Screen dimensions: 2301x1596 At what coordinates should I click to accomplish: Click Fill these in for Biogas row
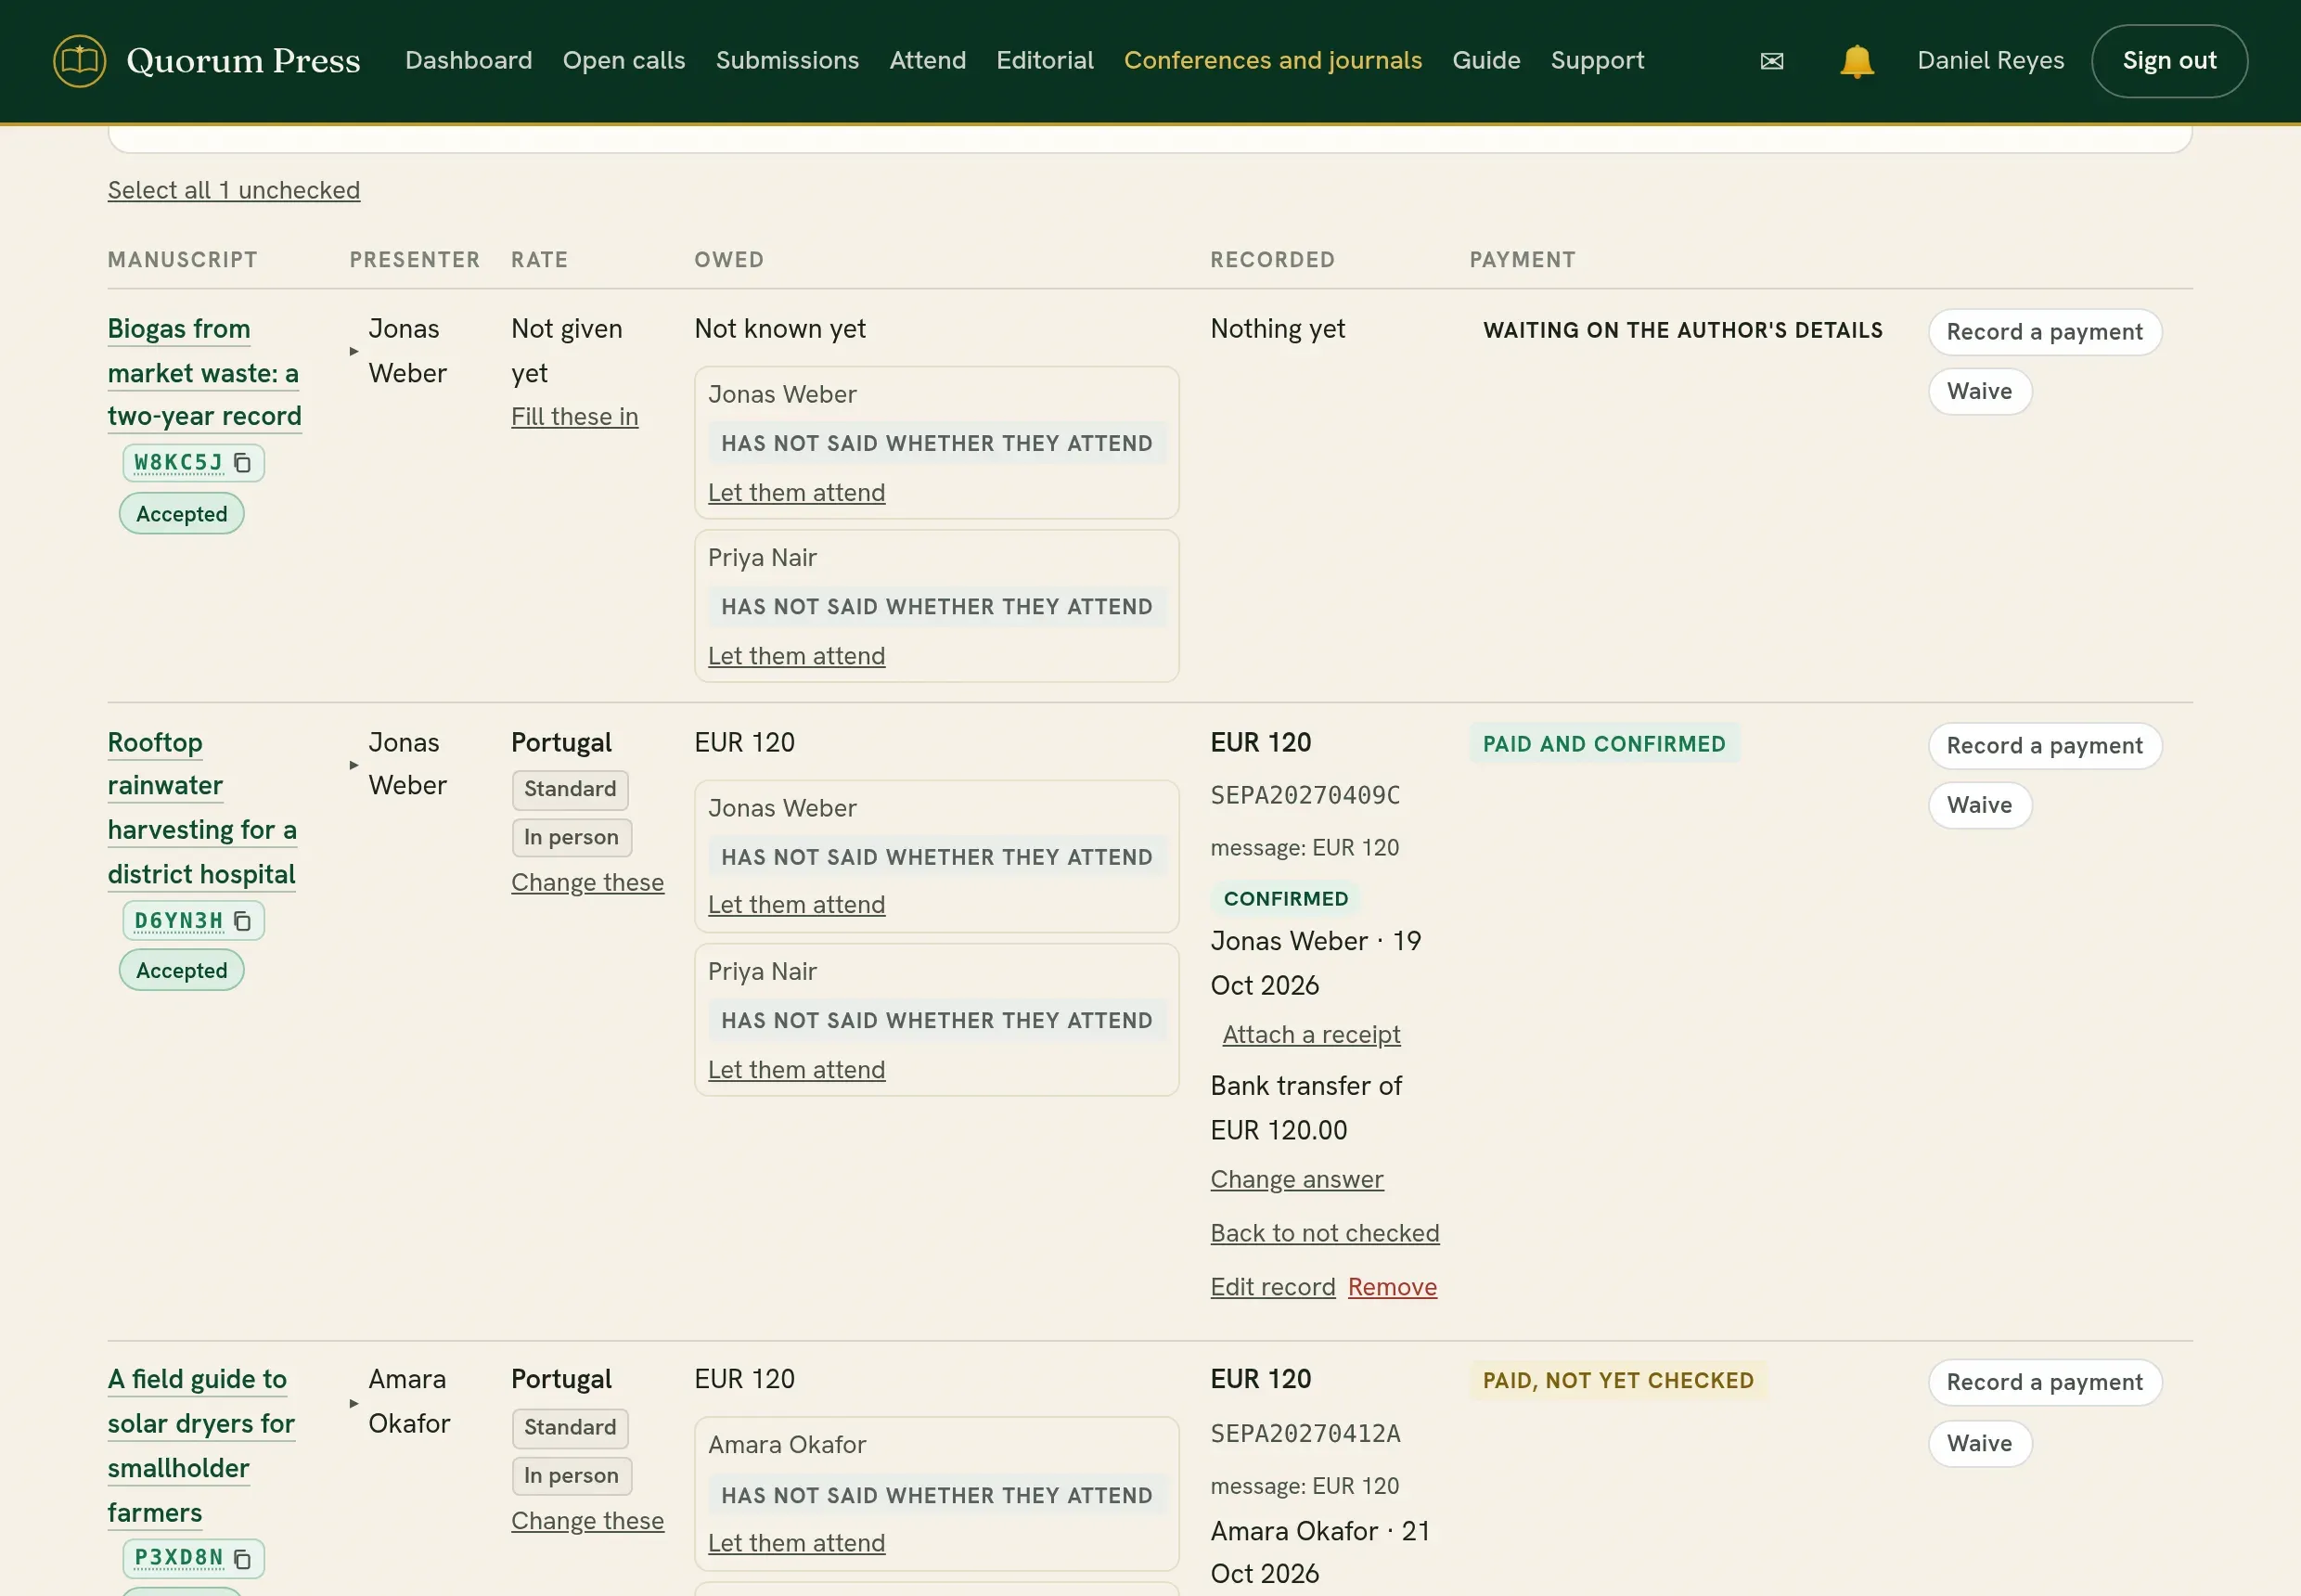click(574, 417)
